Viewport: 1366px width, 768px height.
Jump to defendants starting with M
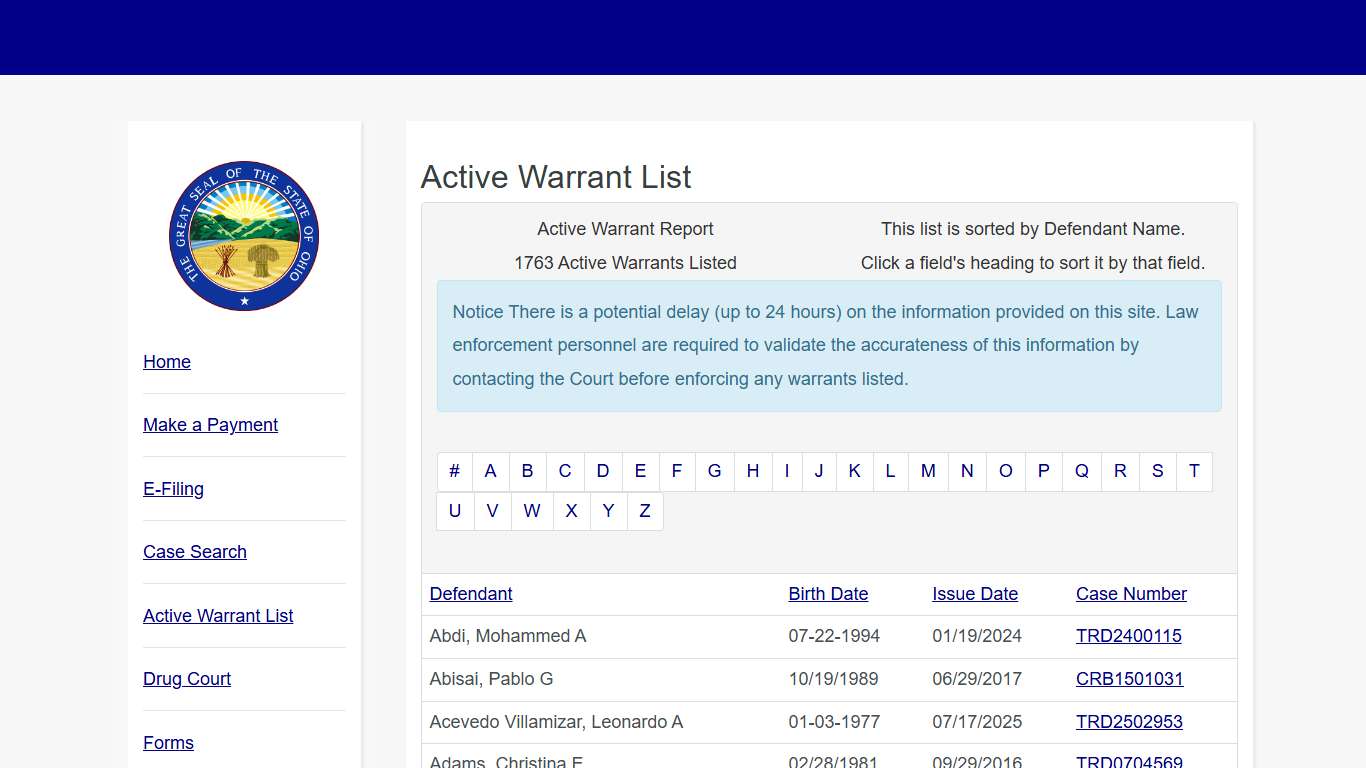[x=928, y=471]
